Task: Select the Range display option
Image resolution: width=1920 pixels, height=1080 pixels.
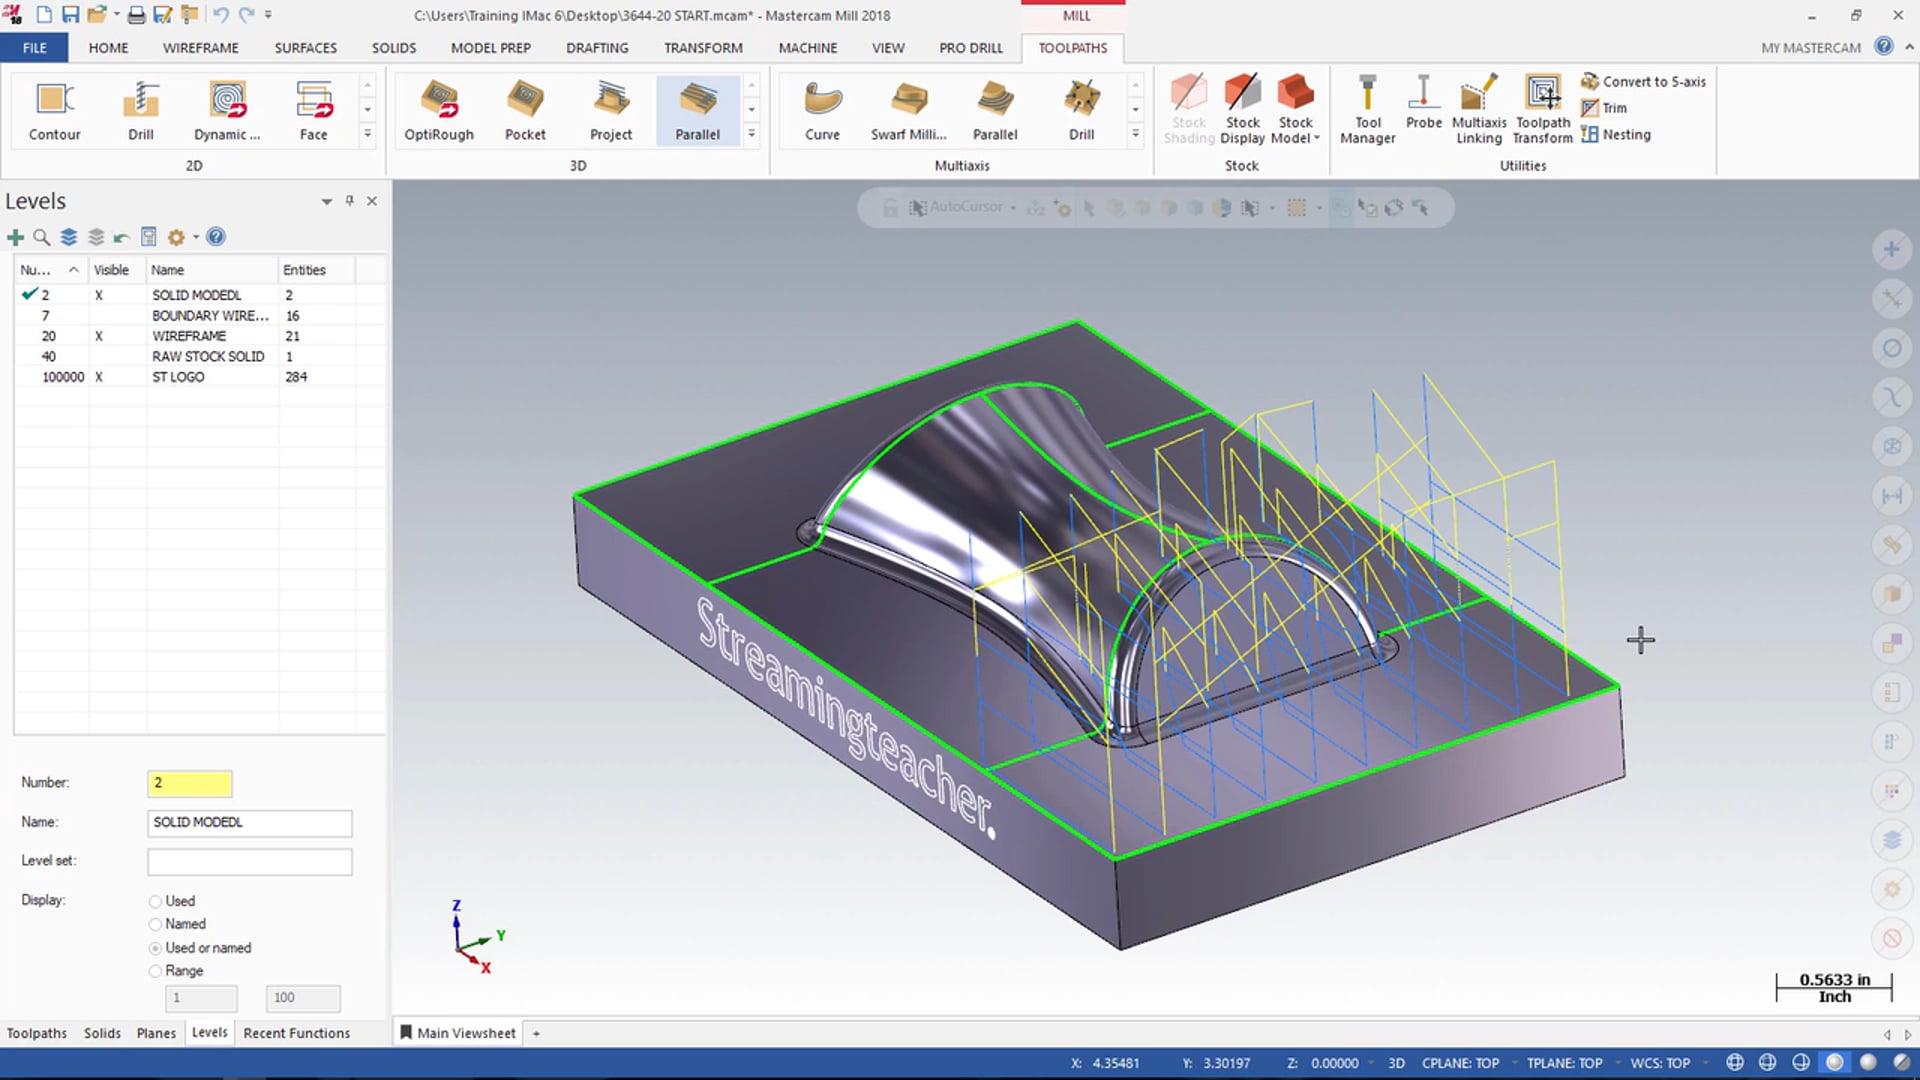Action: tap(155, 971)
